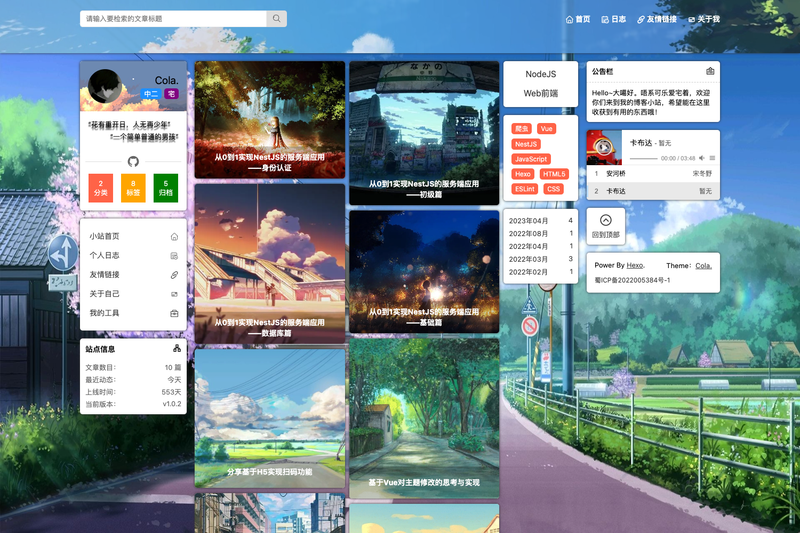Open 个人日志 in sidebar menu

pyautogui.click(x=133, y=256)
